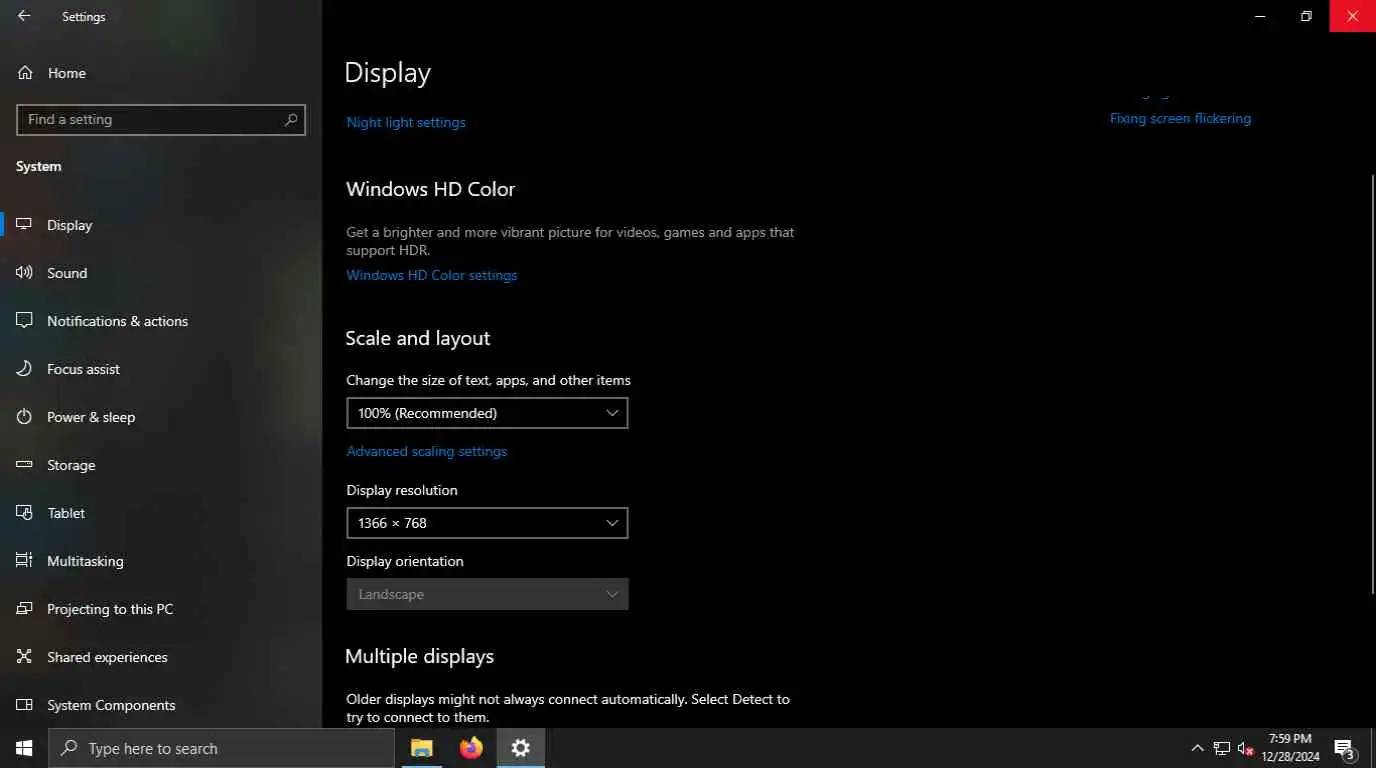Image resolution: width=1376 pixels, height=768 pixels.
Task: Click the back arrow in Settings
Action: pos(24,16)
